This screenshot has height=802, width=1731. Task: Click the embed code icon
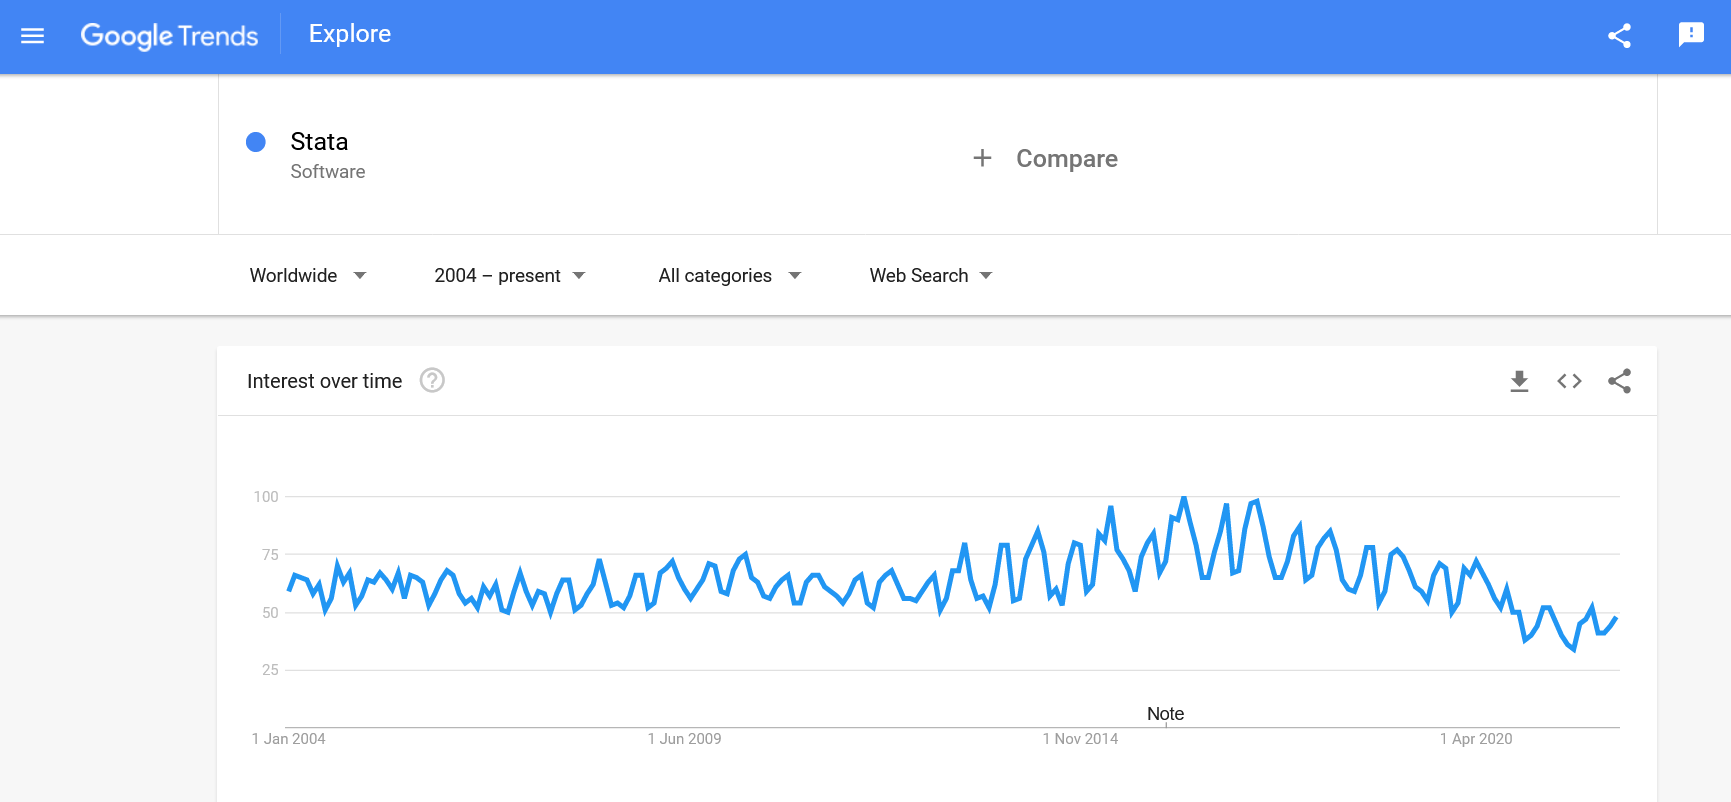coord(1569,381)
